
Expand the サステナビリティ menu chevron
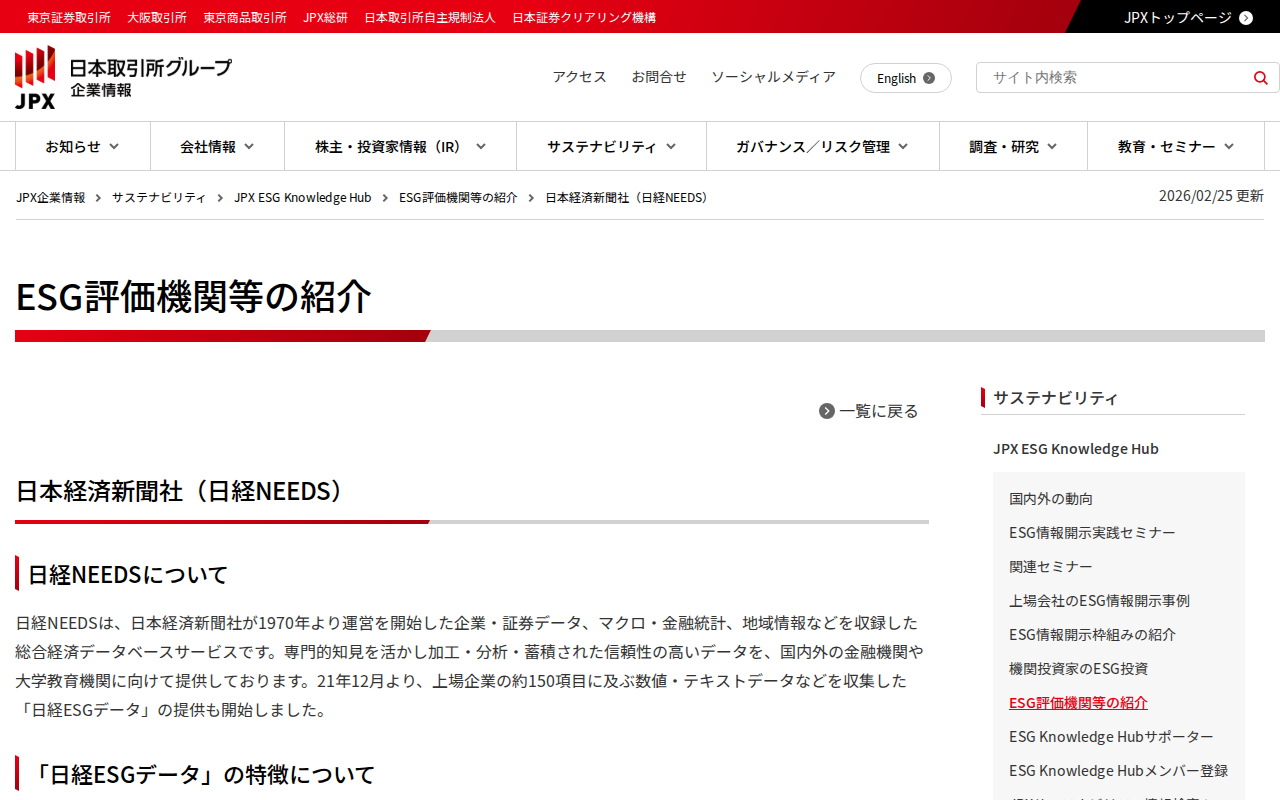(671, 147)
